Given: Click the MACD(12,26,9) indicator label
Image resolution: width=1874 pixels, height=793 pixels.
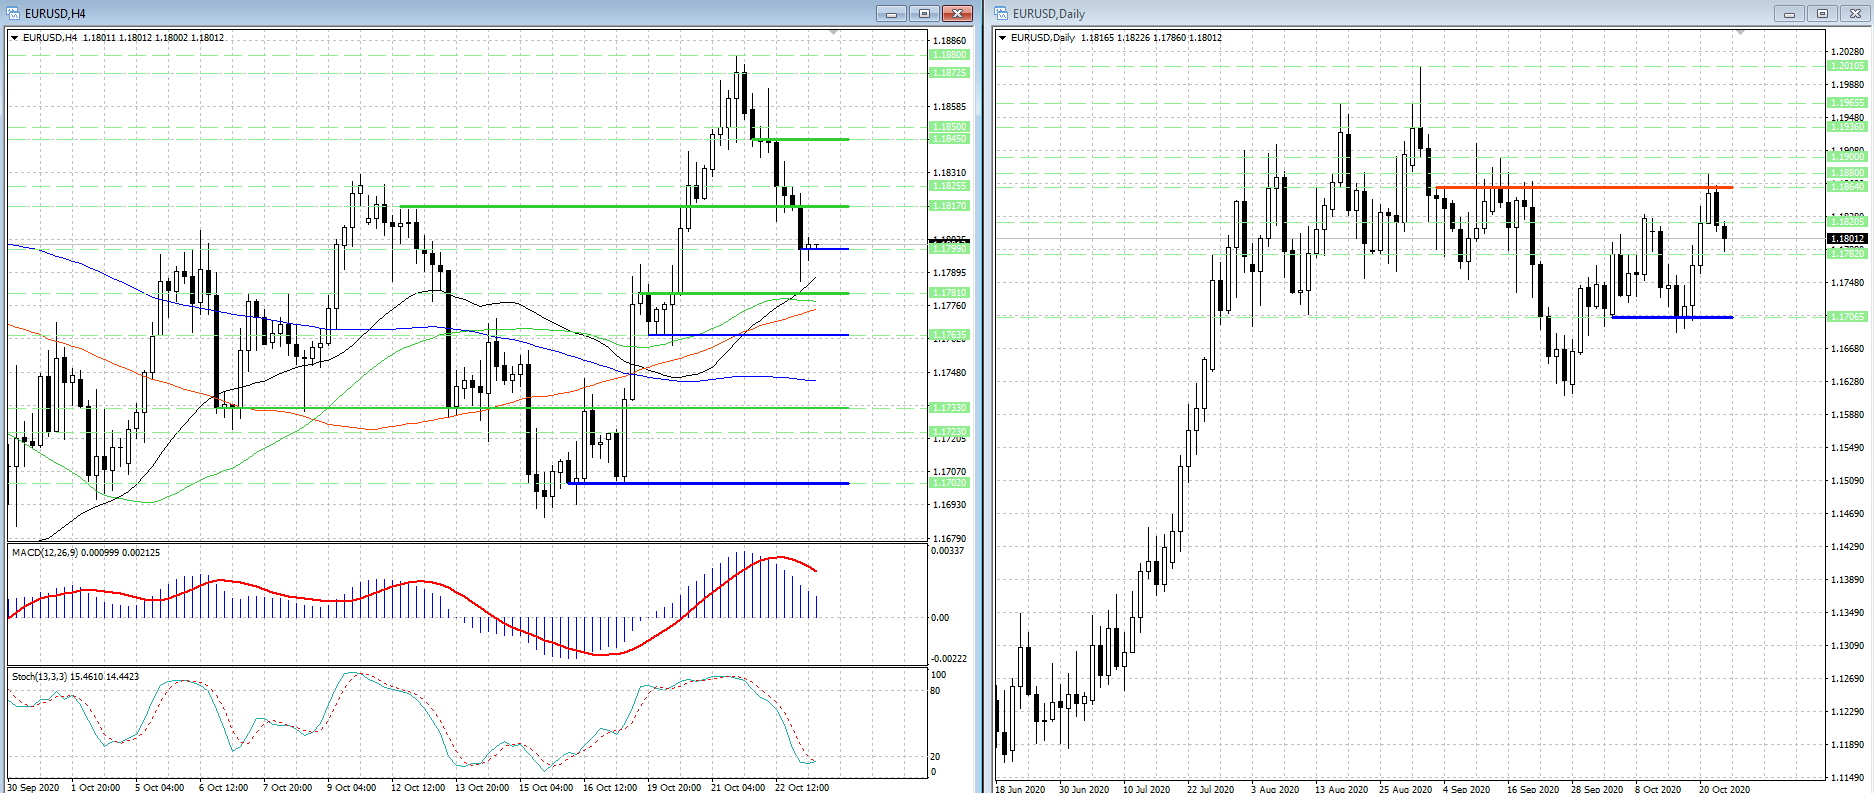Looking at the screenshot, I should [85, 552].
